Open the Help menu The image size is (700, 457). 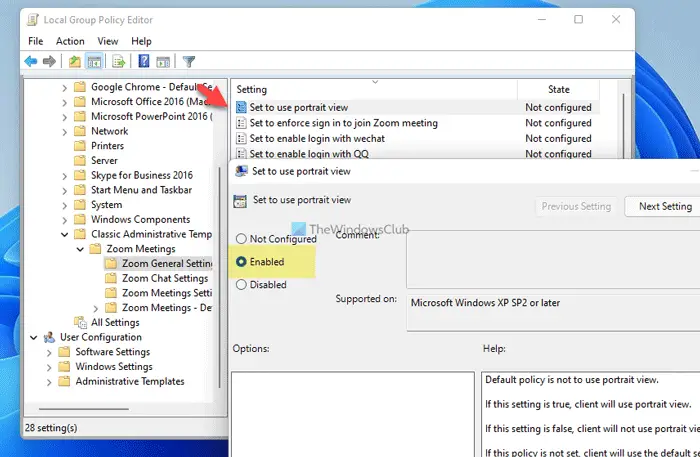coord(141,41)
